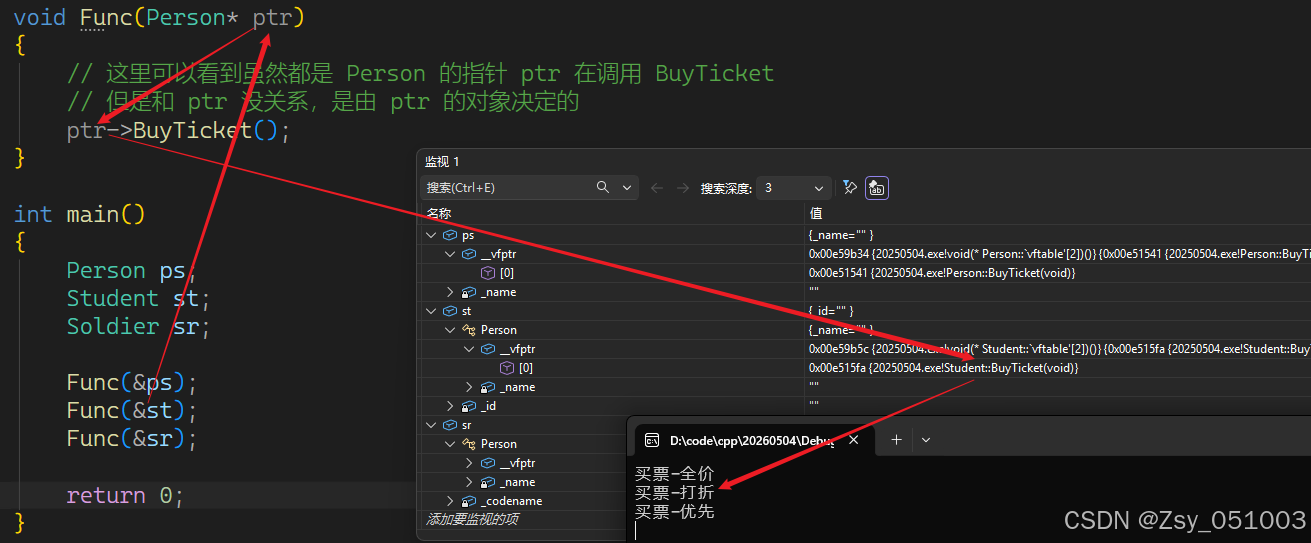This screenshot has height=543, width=1311.
Task: Select the { _id="" } value of st
Action: click(833, 311)
